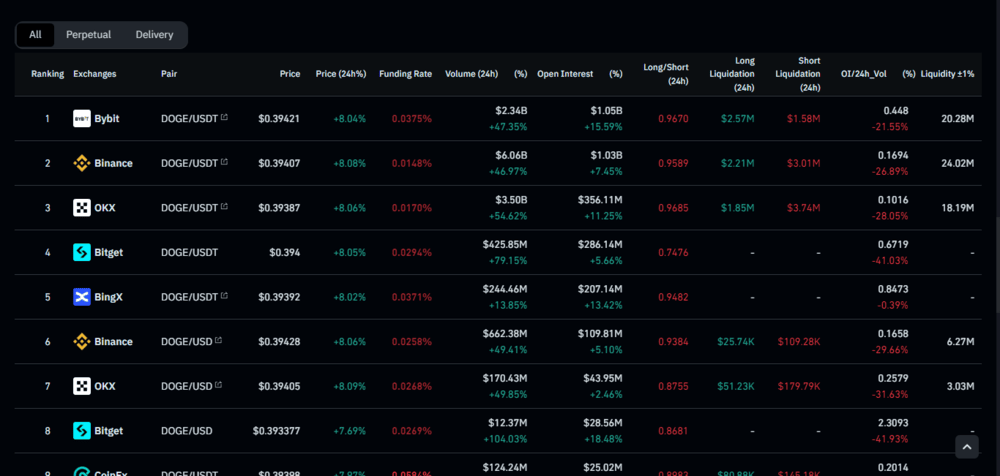Image resolution: width=1000 pixels, height=476 pixels.
Task: Sort by Liquidity ±1% column header
Action: pyautogui.click(x=947, y=74)
